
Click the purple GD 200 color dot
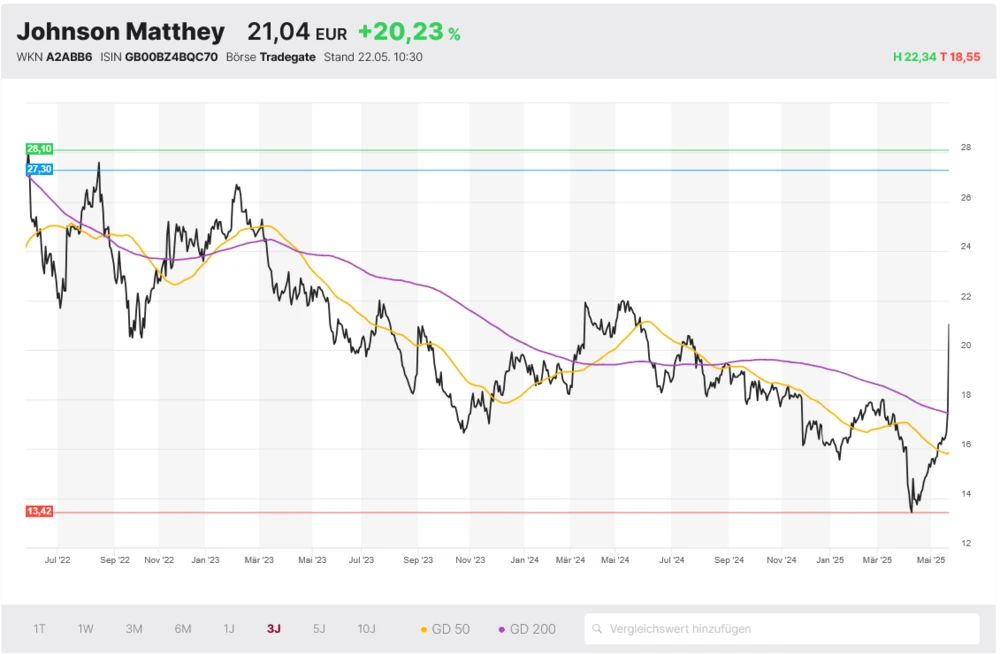tap(501, 630)
